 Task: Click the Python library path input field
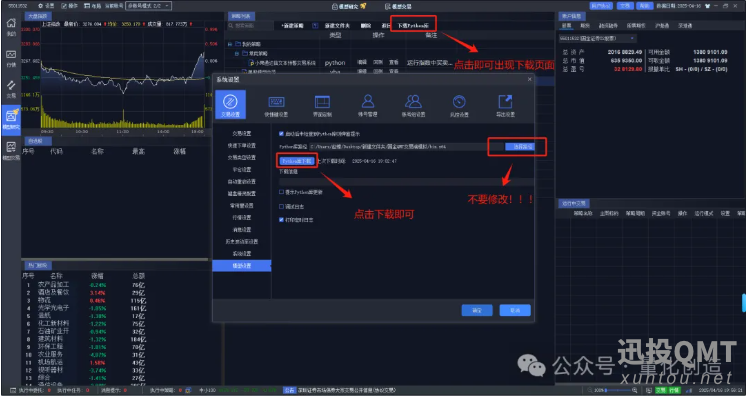[406, 147]
